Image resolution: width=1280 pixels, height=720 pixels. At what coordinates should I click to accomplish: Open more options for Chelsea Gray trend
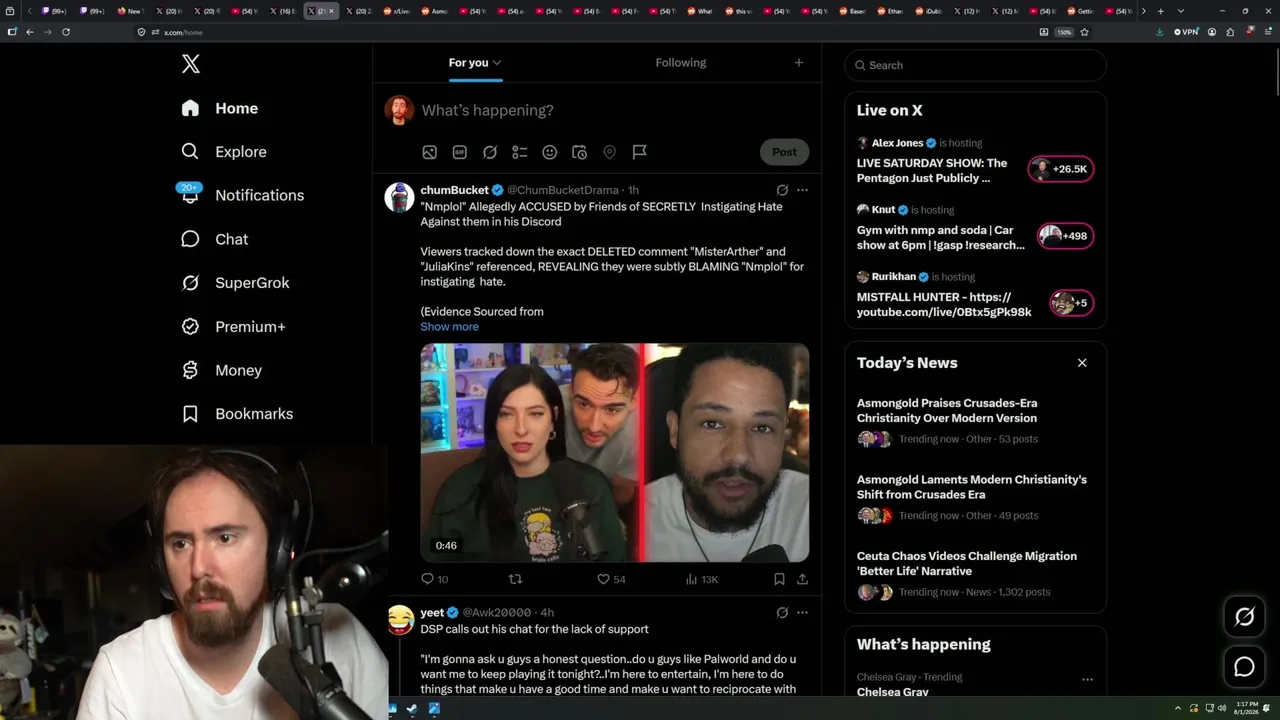1087,680
